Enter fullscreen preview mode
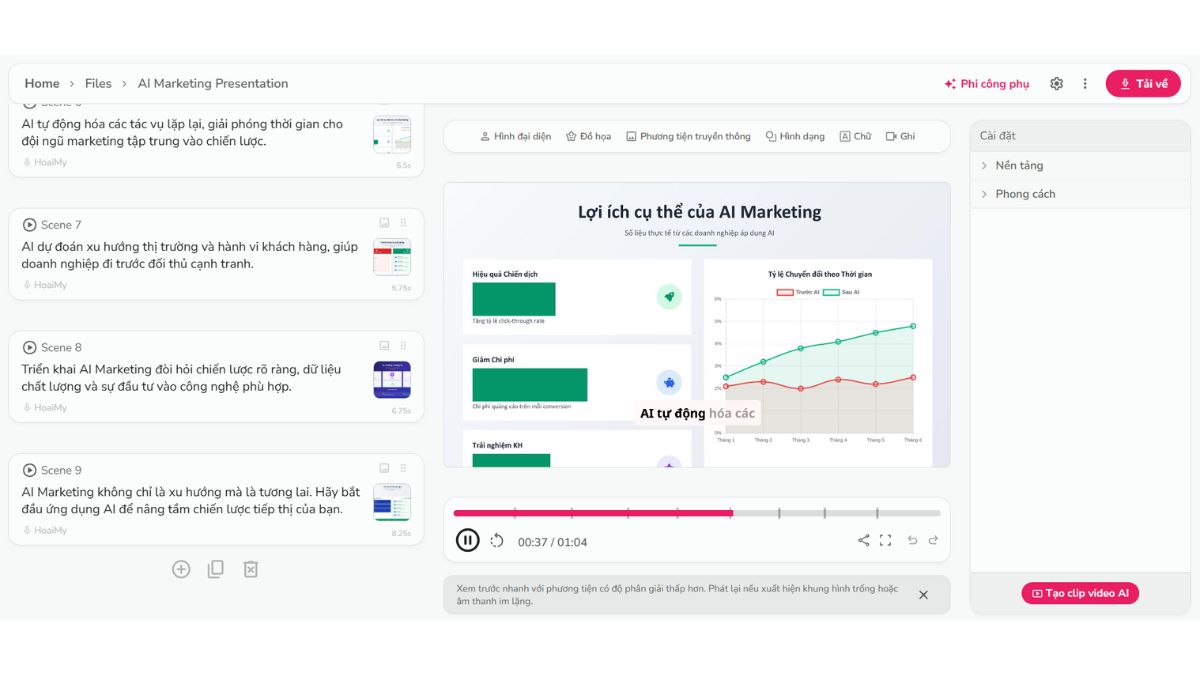The image size is (1200, 675). [x=885, y=540]
